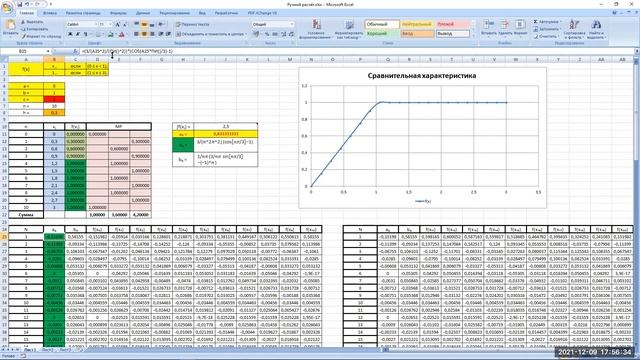
Task: Apply underline formatting (Ч)
Action: [85, 34]
